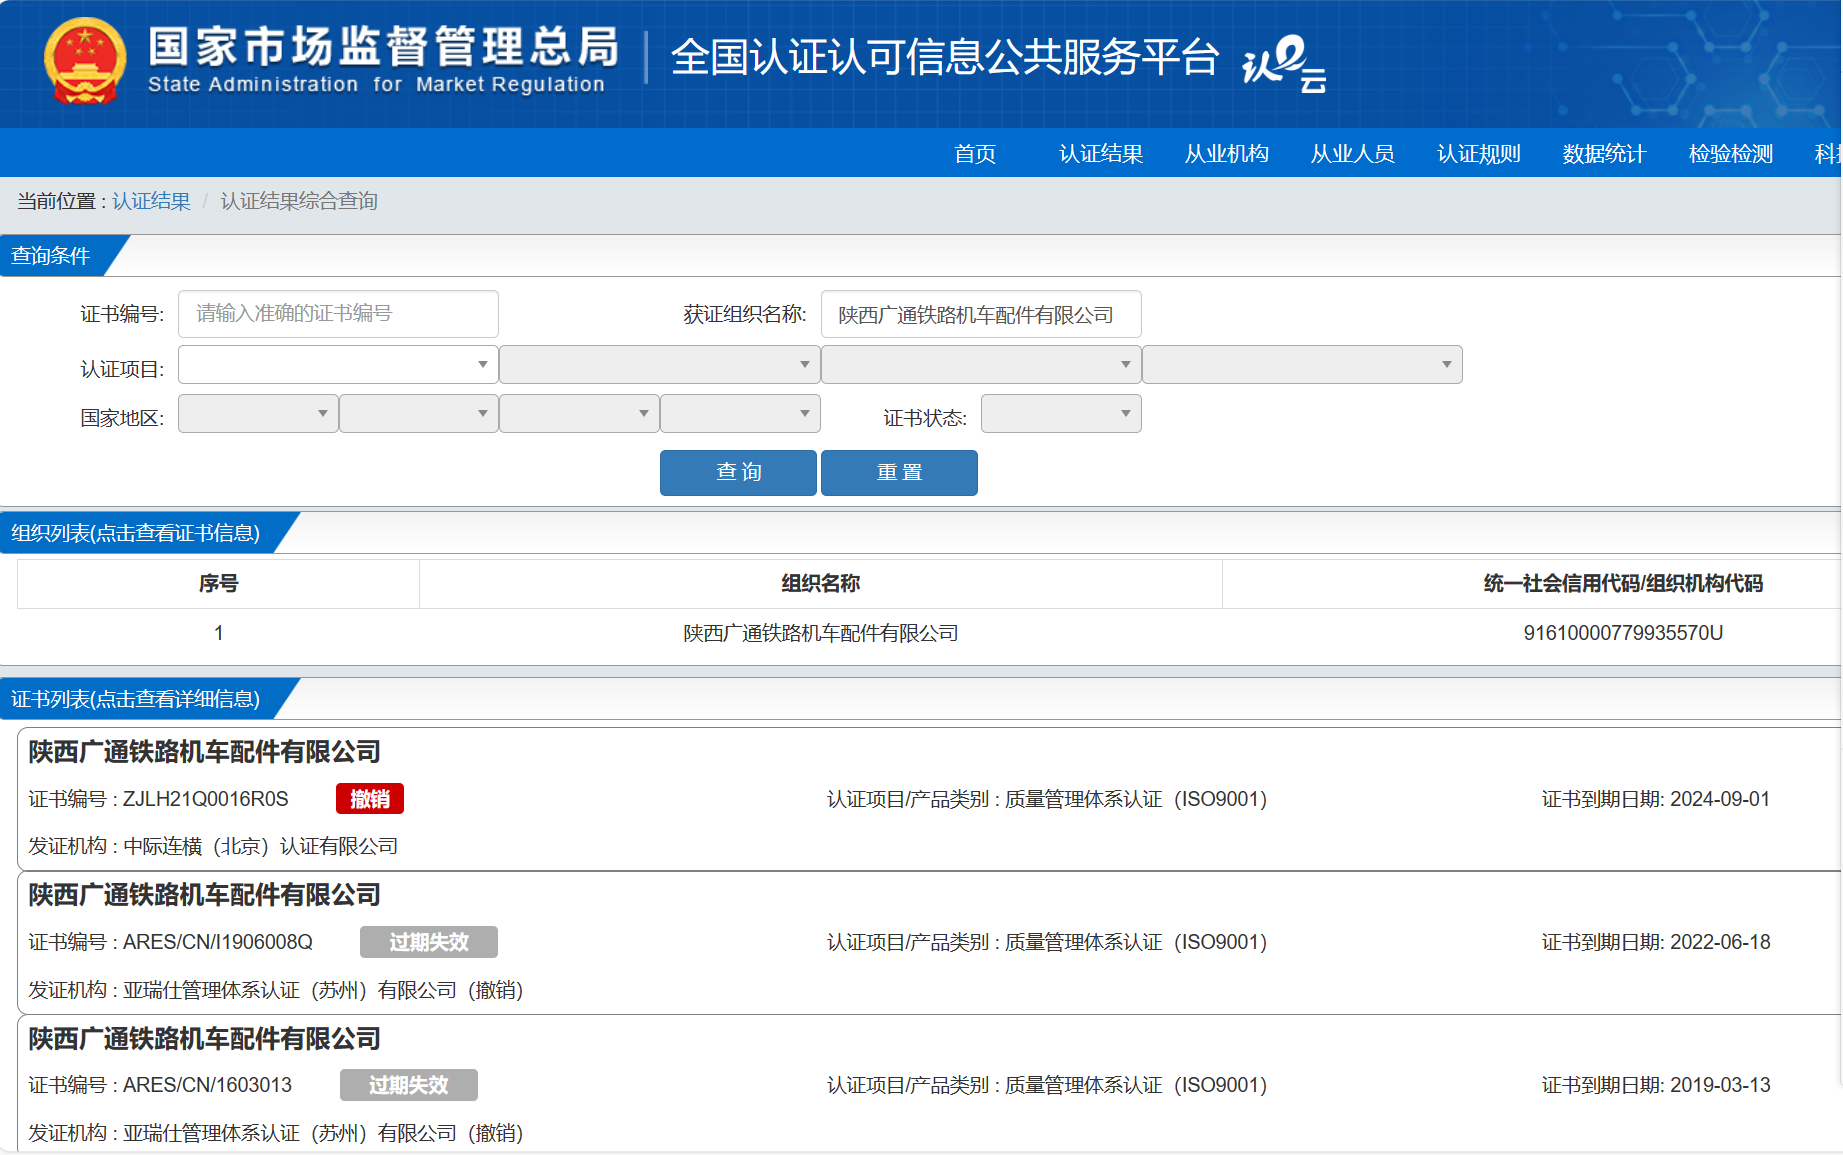Click the 全国认证认可信息公共服务平台 title
Viewport: 1843px width, 1155px height.
pos(944,57)
